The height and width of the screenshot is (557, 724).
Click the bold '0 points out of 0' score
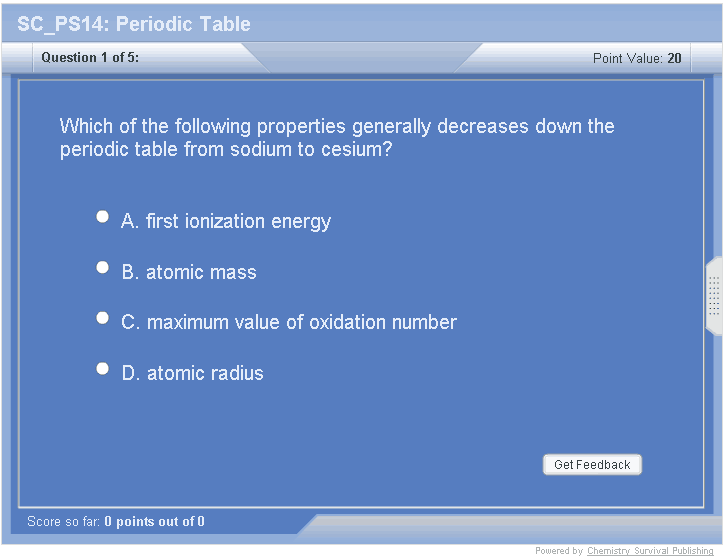pos(154,522)
